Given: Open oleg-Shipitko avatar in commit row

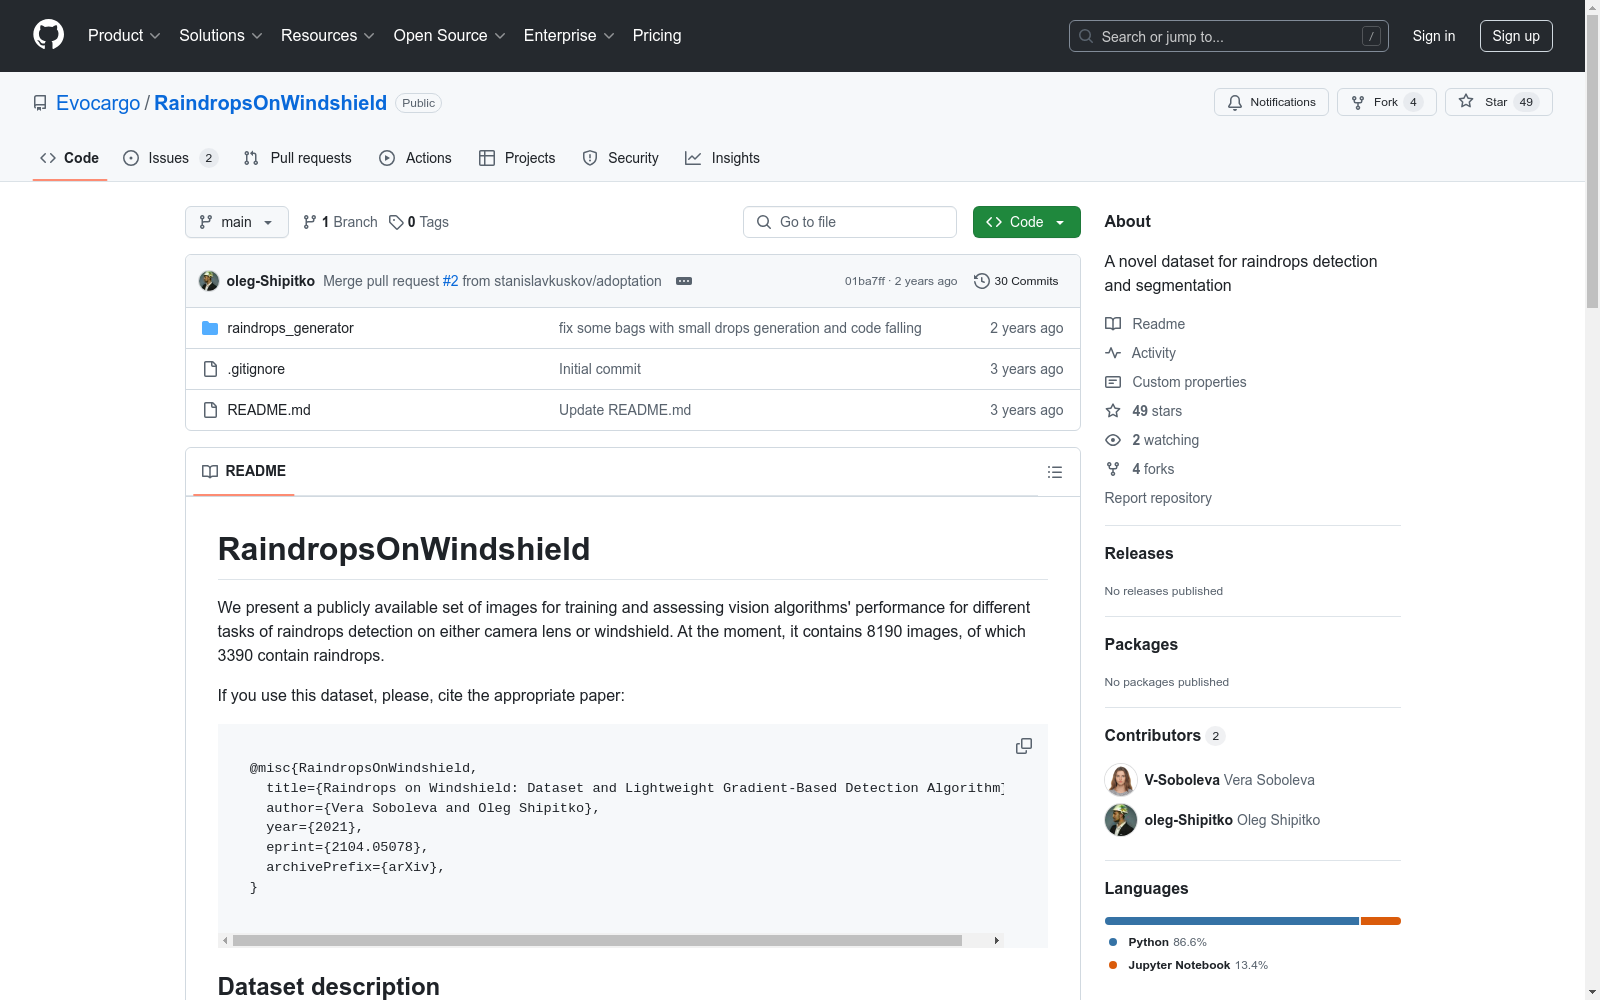Looking at the screenshot, I should coord(209,281).
